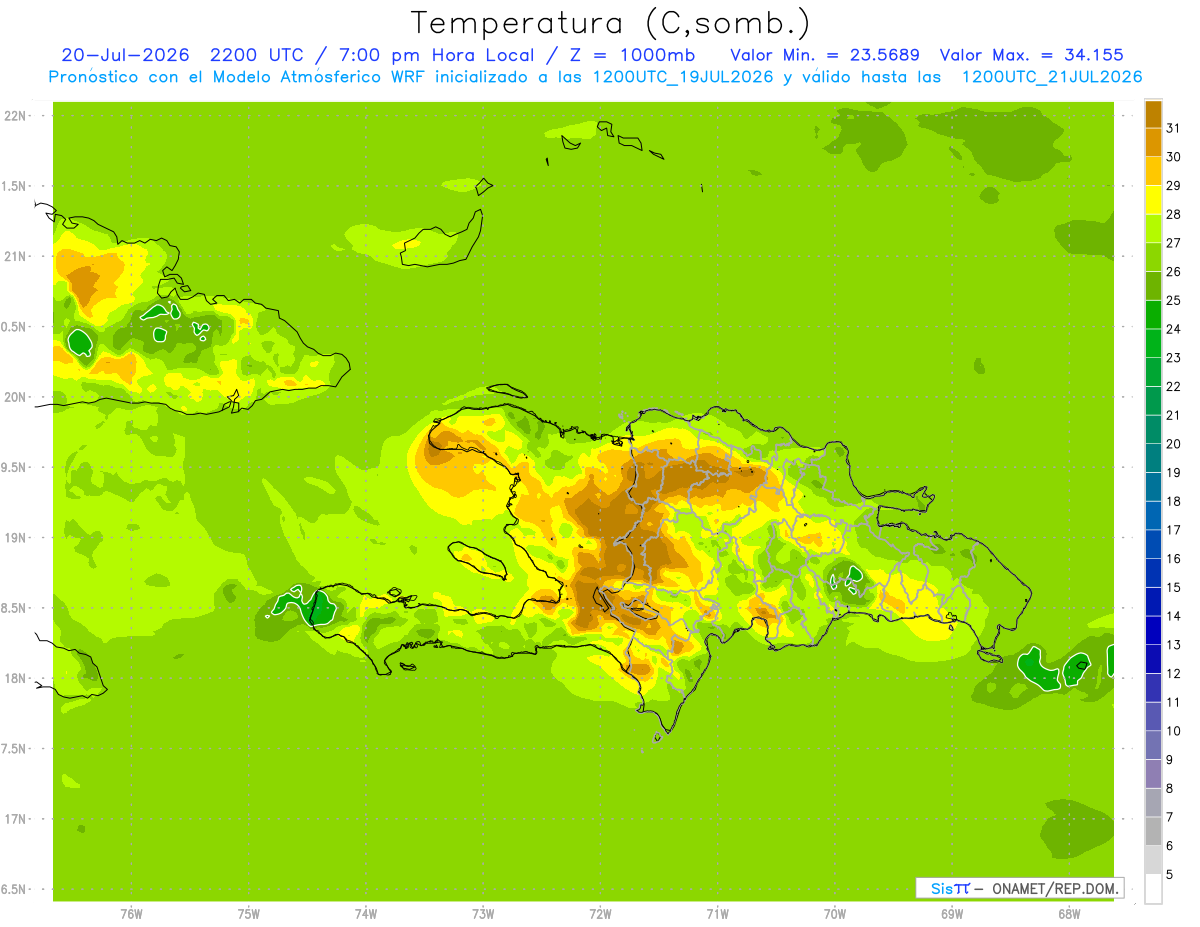Click the white swatch below 5 on scale
Image resolution: width=1200 pixels, height=927 pixels.
pyautogui.click(x=1153, y=889)
